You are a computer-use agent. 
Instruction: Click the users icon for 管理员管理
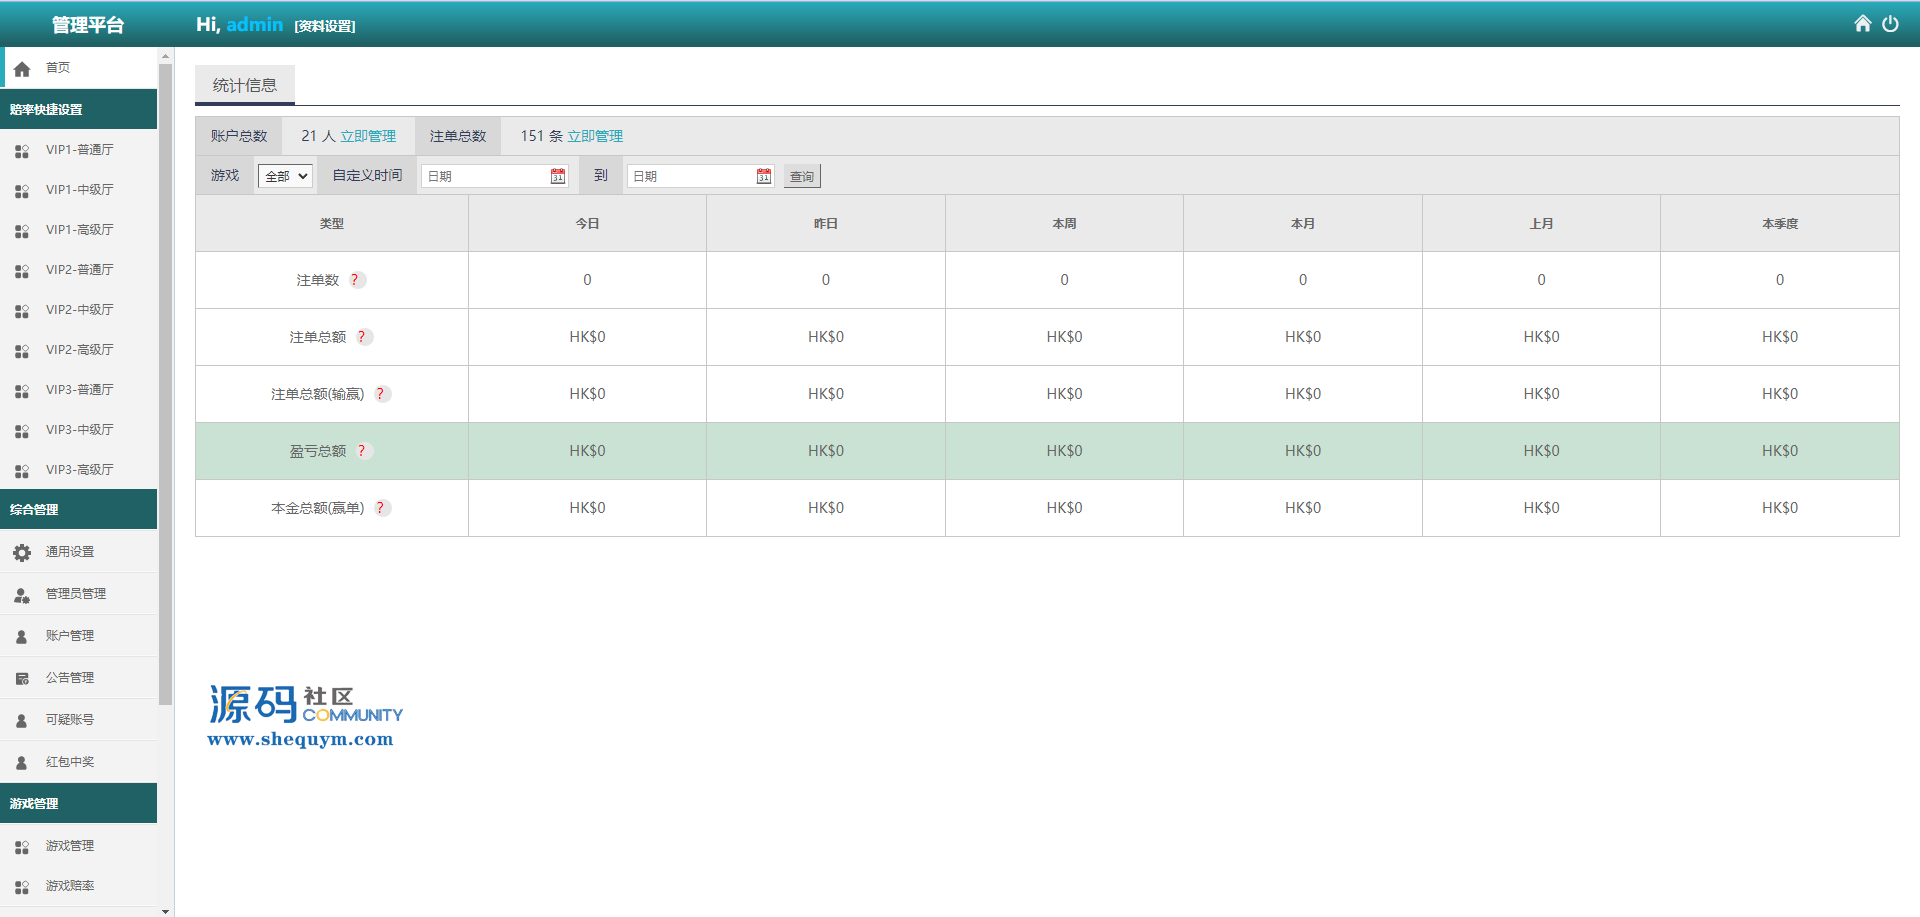pos(22,595)
